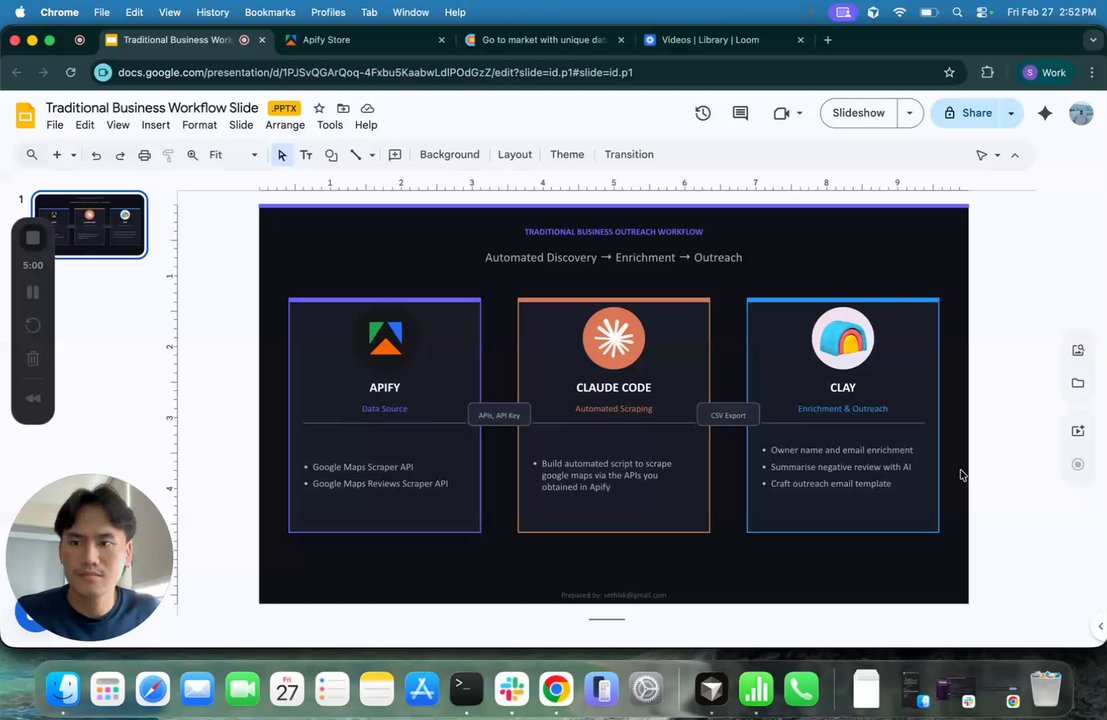
Task: Select the Line tool
Action: pos(356,155)
